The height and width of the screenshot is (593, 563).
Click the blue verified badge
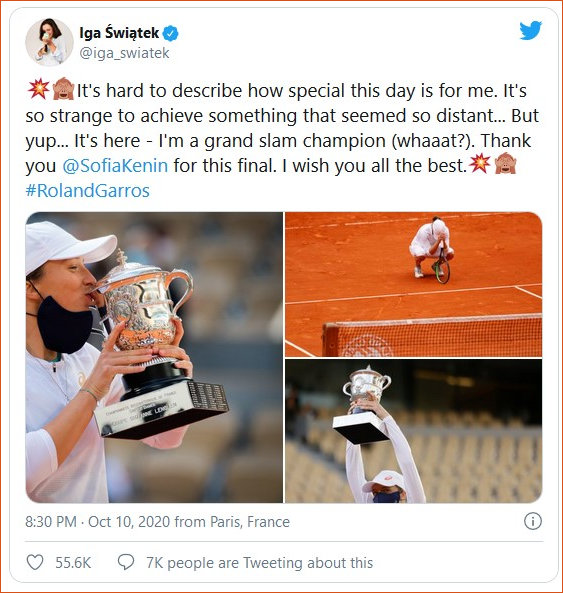171,33
